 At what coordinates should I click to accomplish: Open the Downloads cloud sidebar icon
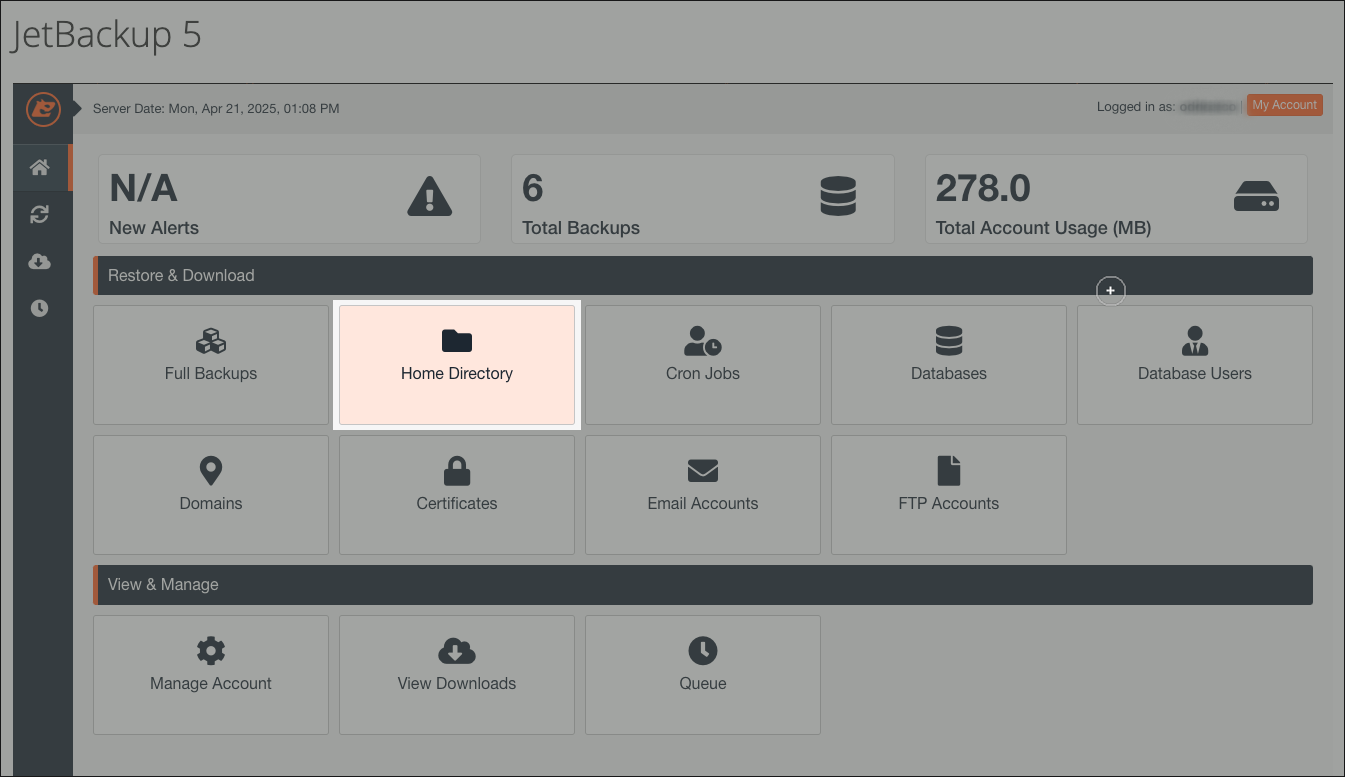(40, 262)
